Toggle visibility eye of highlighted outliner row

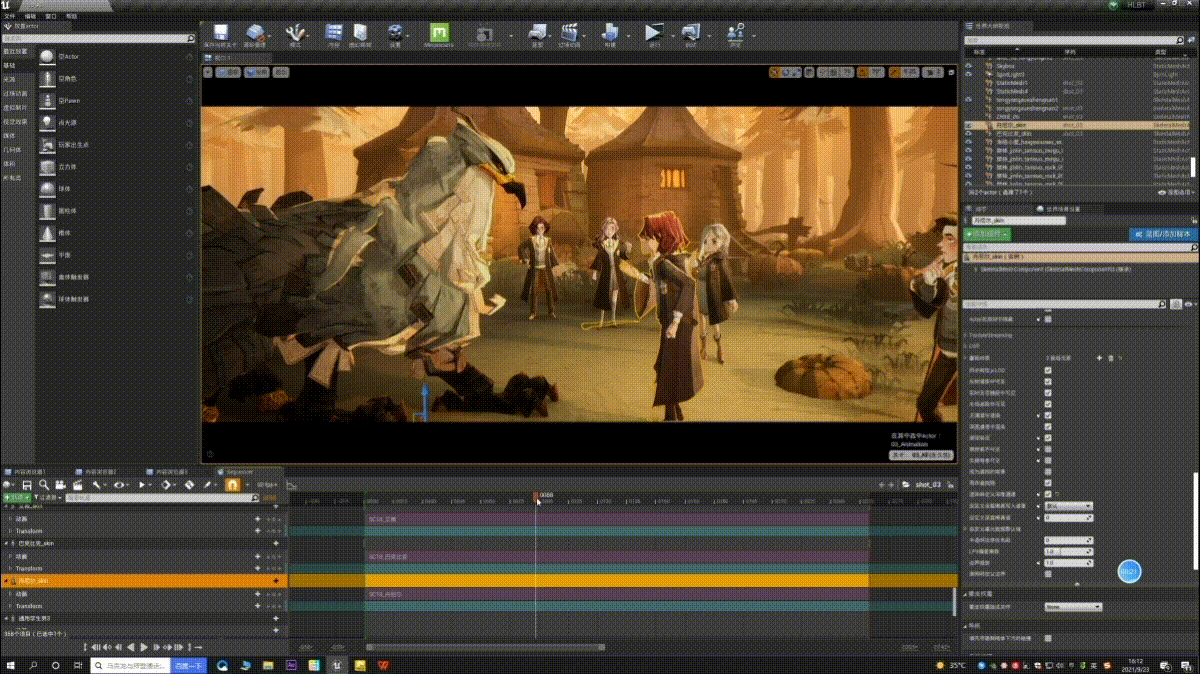pyautogui.click(x=968, y=125)
